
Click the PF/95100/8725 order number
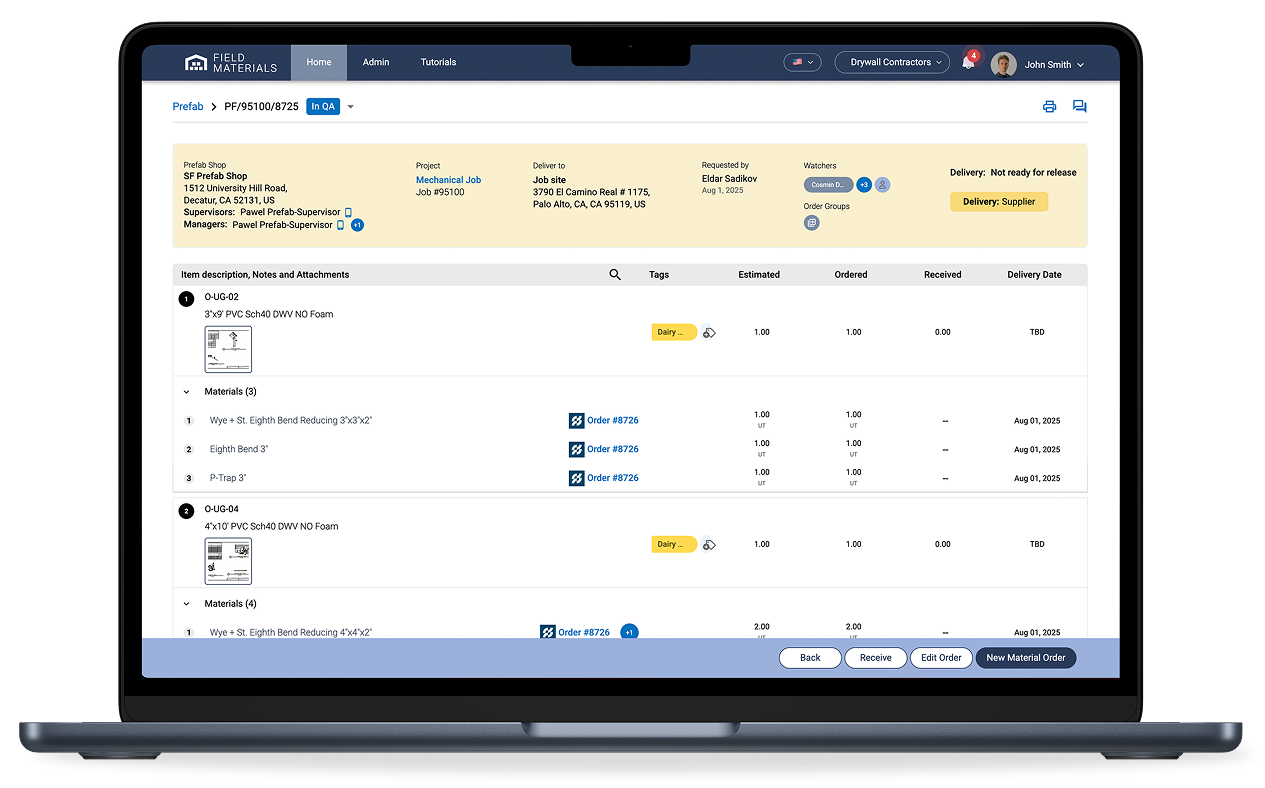click(261, 107)
